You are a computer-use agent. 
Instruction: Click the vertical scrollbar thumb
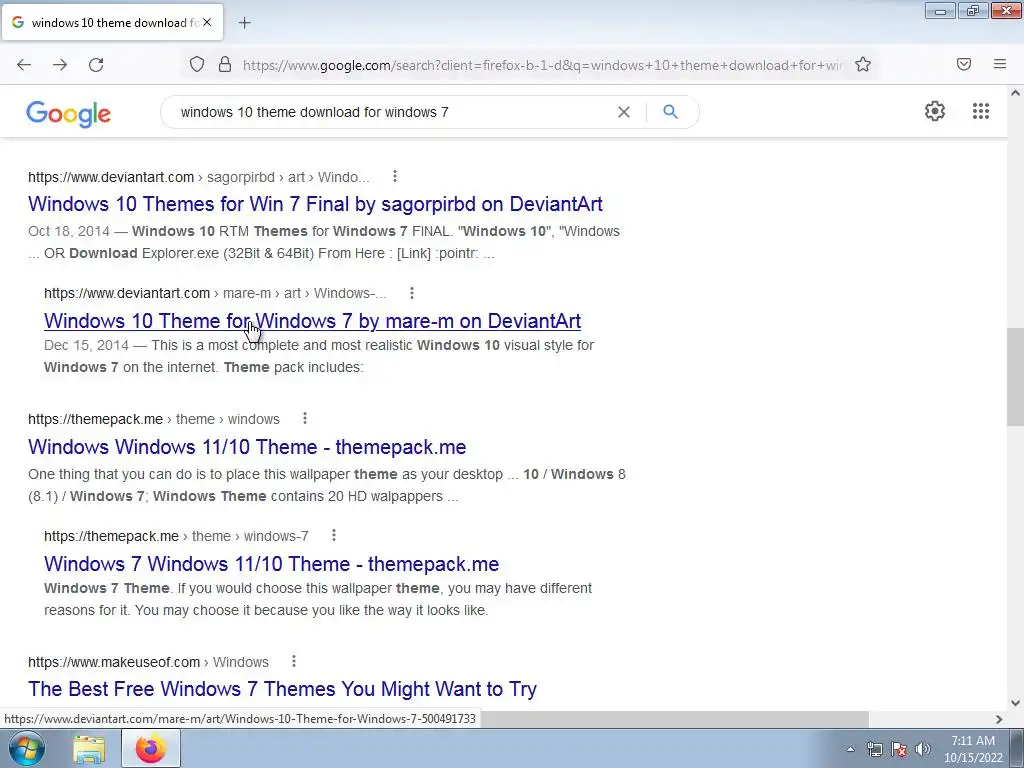tap(1015, 377)
